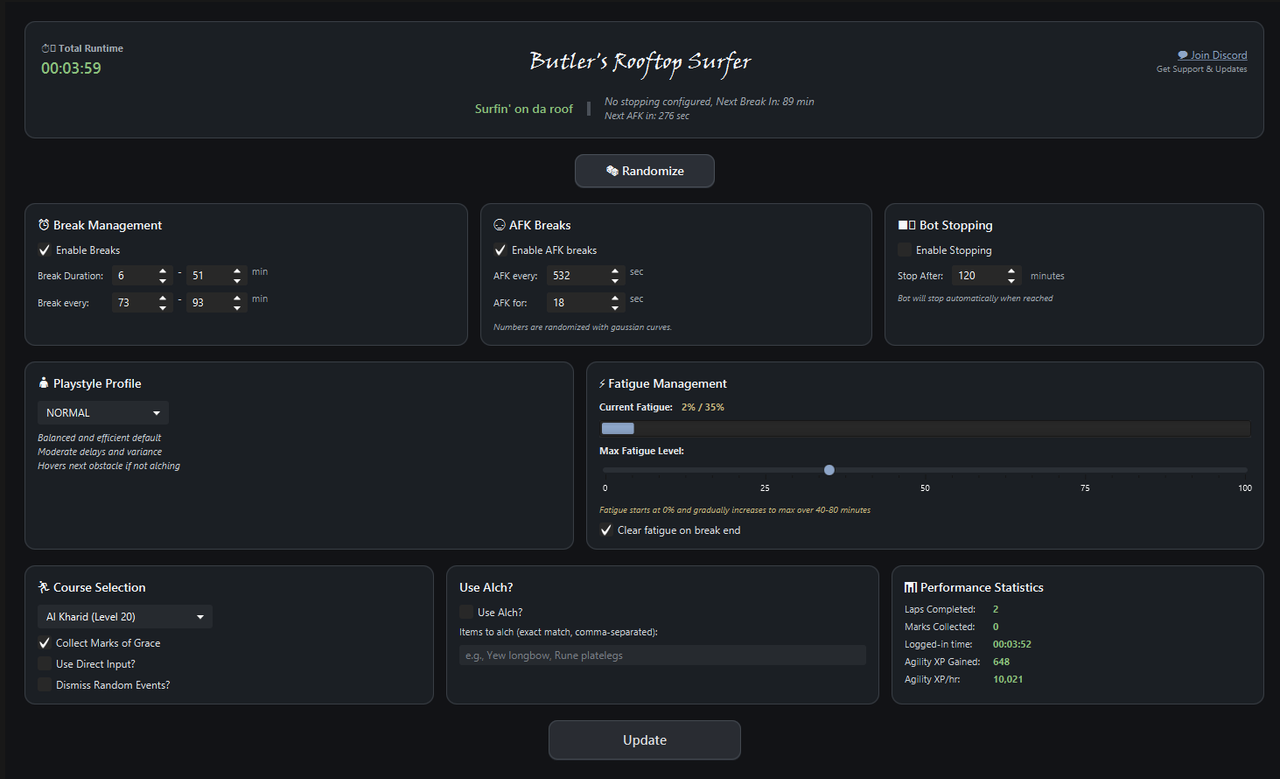Click the Max Fatigue Level slider handle
Screen dimensions: 1280x779
(829, 470)
